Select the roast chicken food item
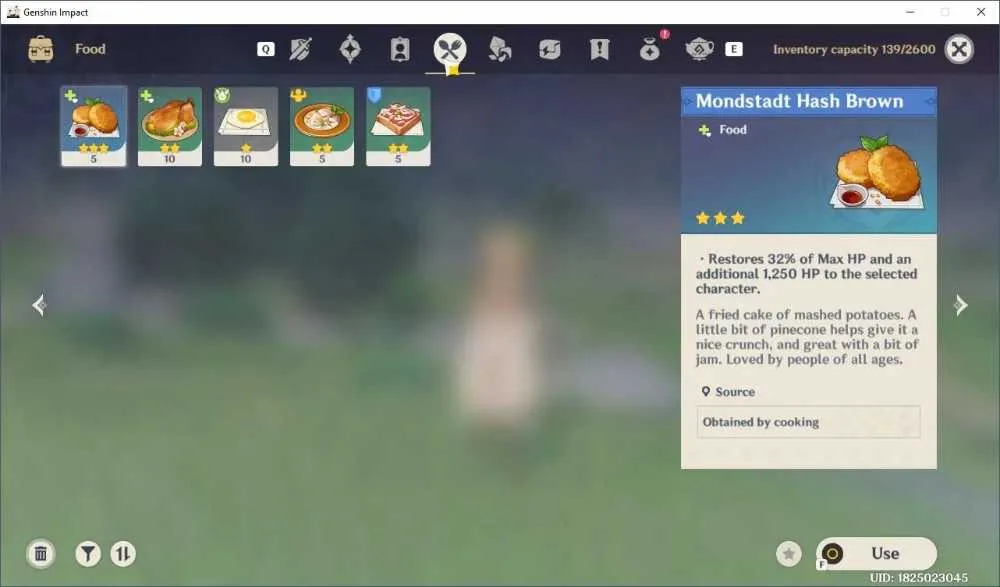Viewport: 1000px width, 587px height. coord(170,126)
